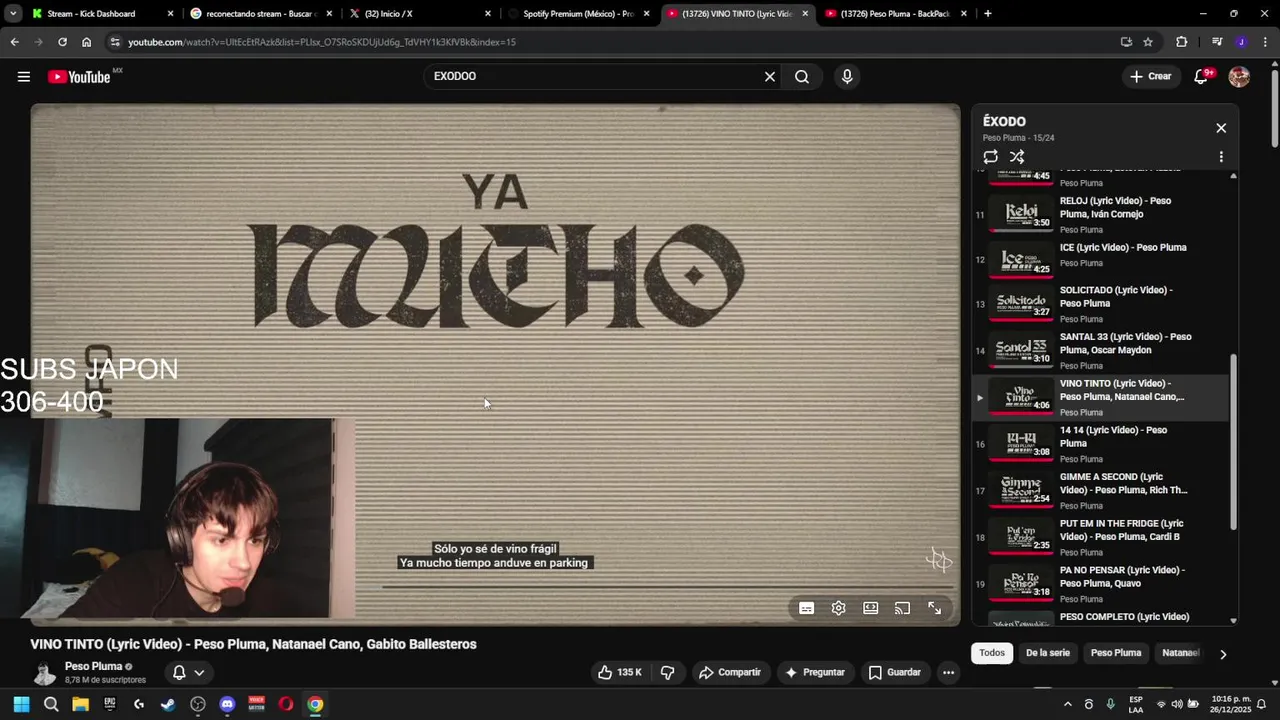Open more actions ellipsis below video
This screenshot has height=720, width=1280.
click(948, 673)
